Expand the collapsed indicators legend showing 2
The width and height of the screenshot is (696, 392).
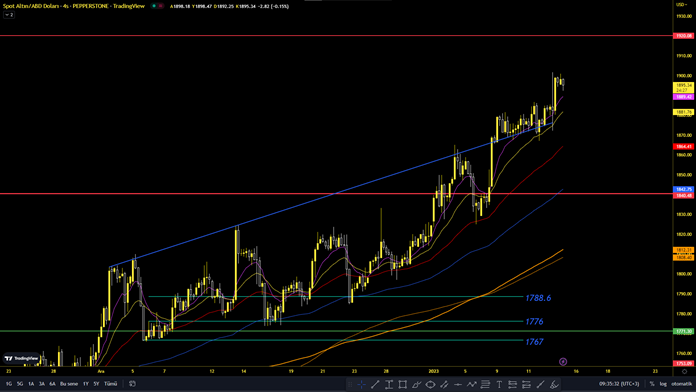pos(9,15)
